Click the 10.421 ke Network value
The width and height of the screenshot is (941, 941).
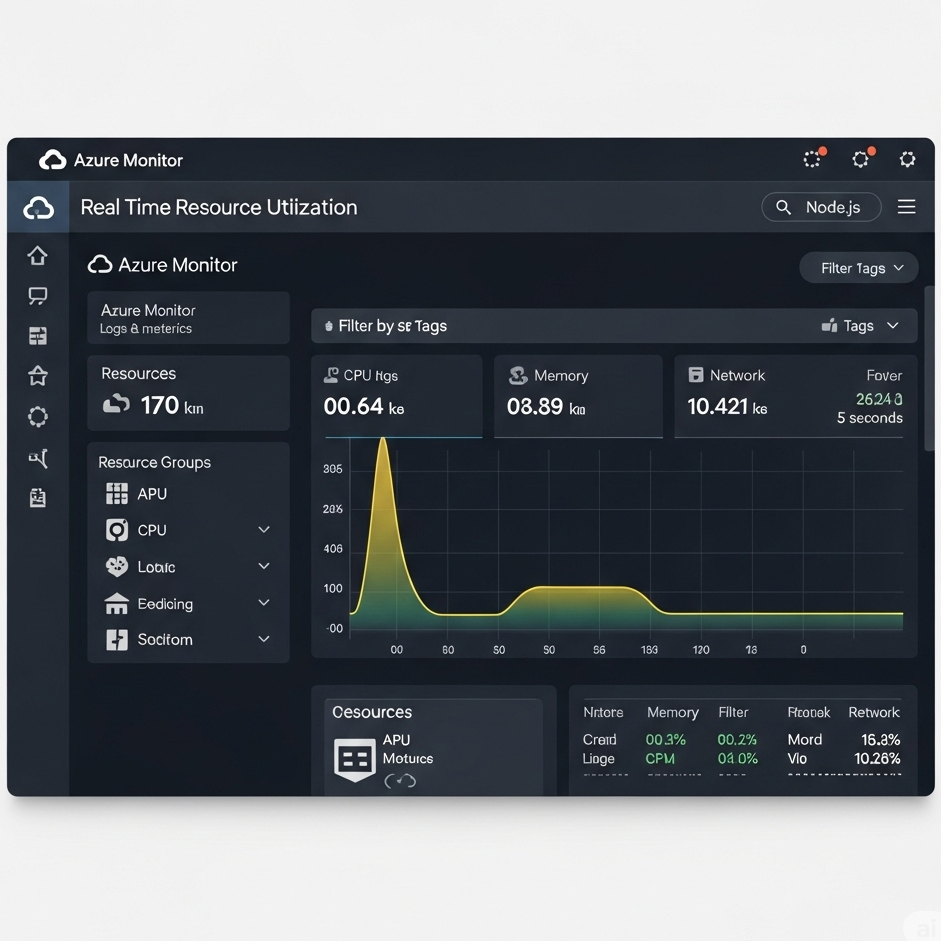pos(727,406)
